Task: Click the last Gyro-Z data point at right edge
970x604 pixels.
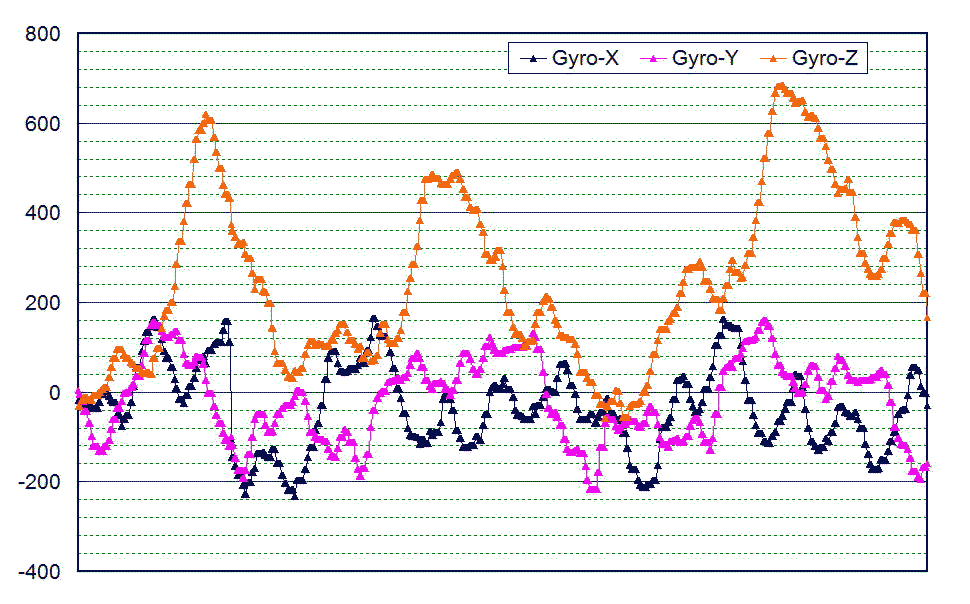Action: [928, 317]
